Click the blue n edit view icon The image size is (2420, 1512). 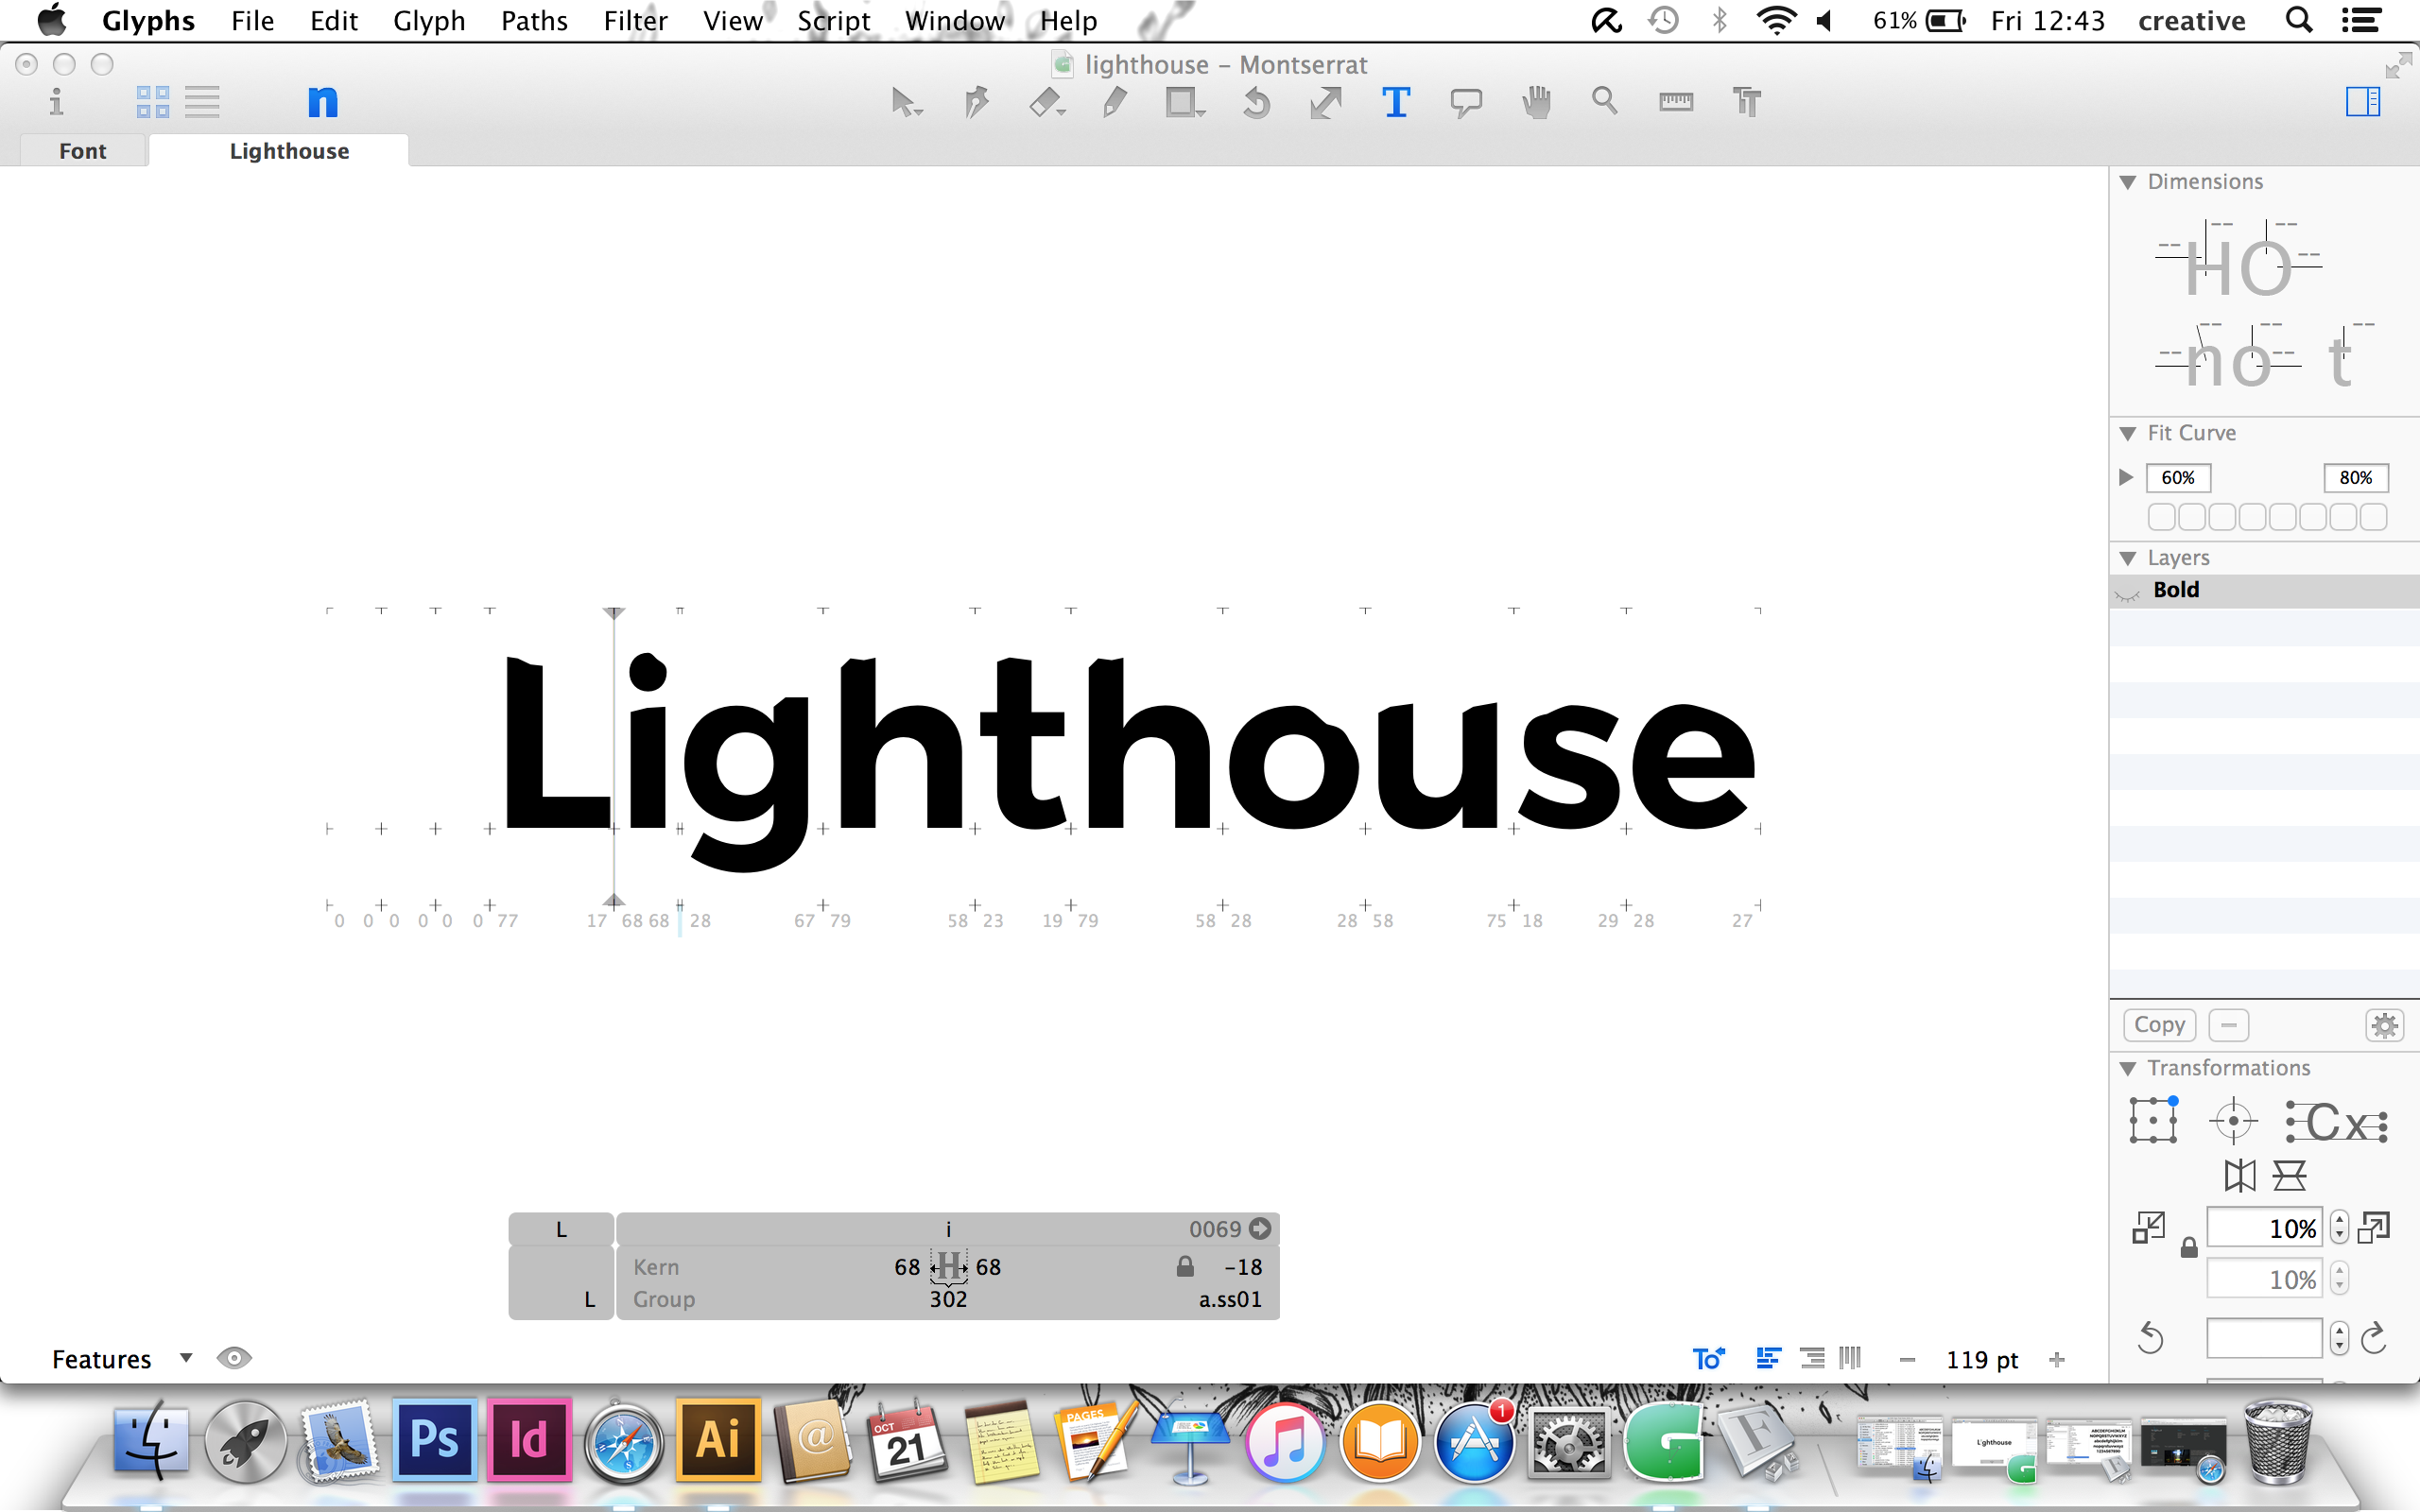(x=322, y=101)
